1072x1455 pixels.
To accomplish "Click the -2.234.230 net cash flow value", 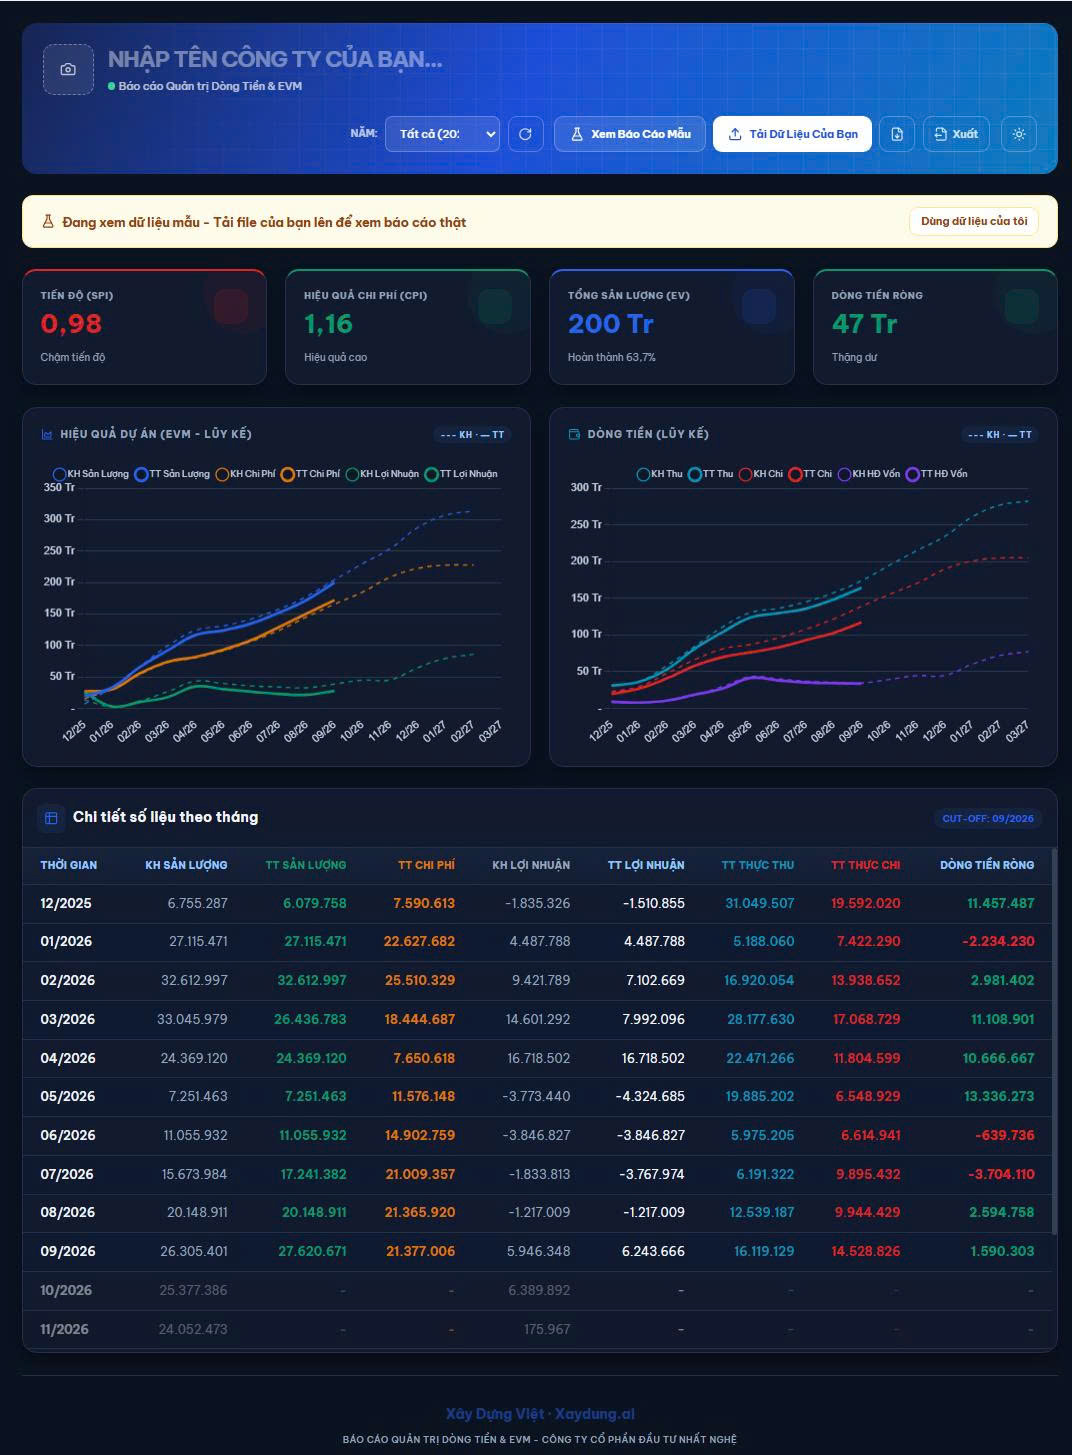I will click(998, 941).
